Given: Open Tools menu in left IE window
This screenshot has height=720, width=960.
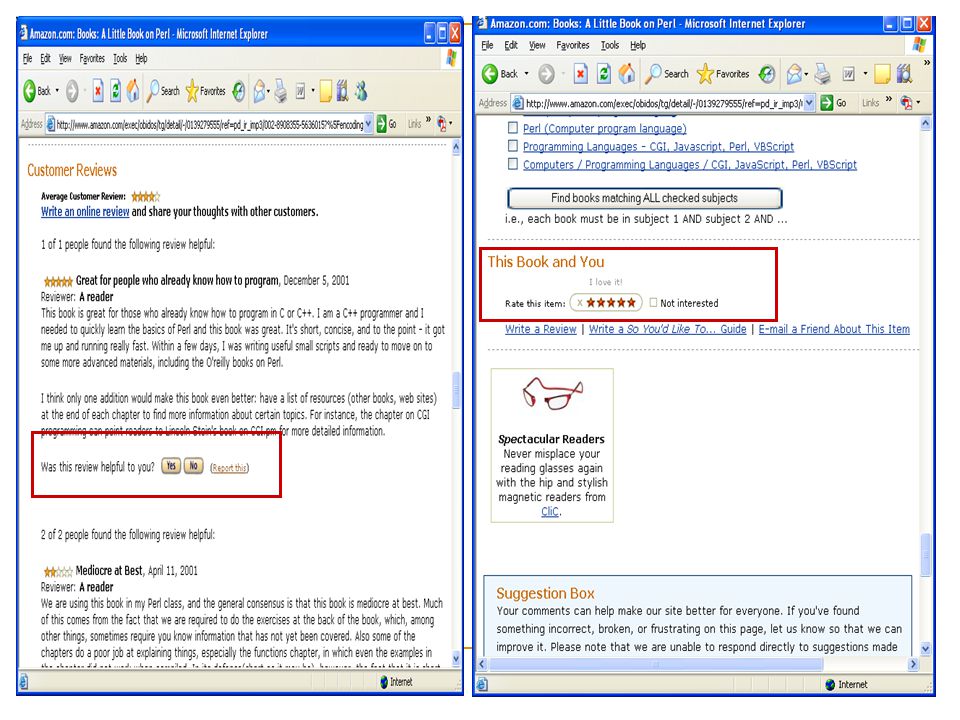Looking at the screenshot, I should (120, 59).
